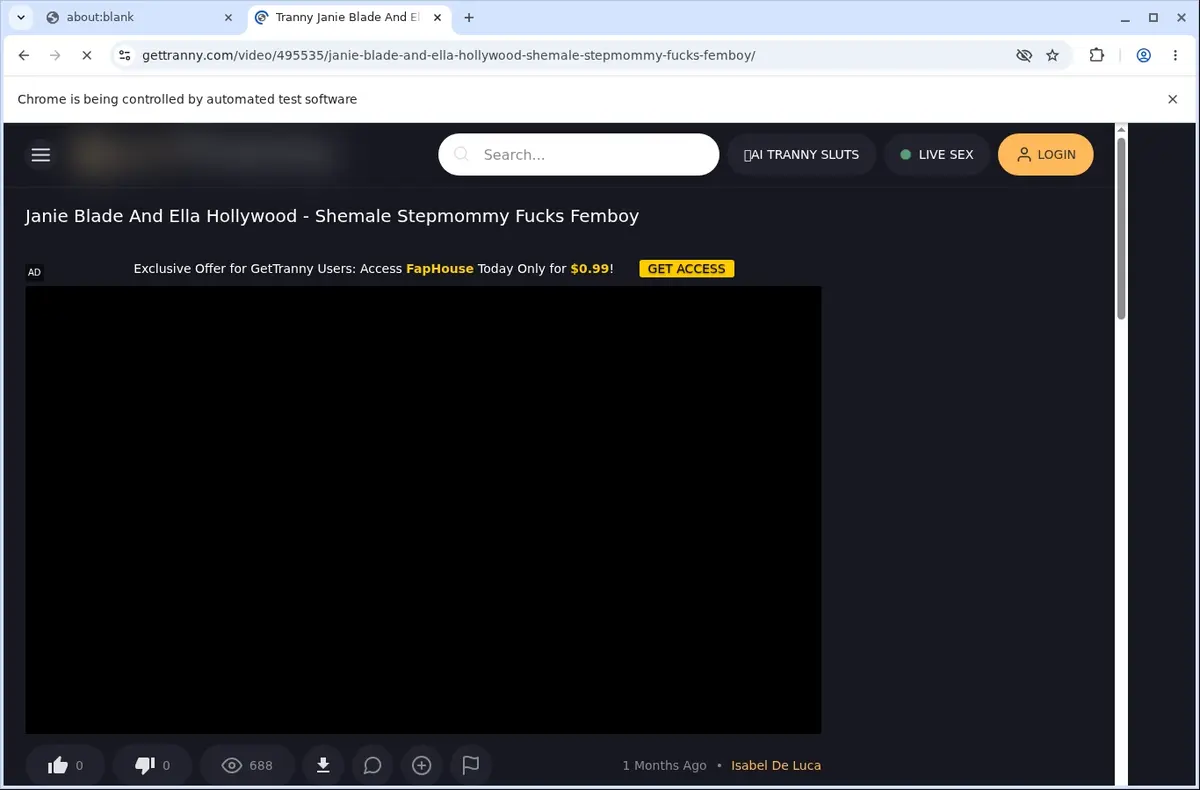Open comments via speech bubble icon
The width and height of the screenshot is (1200, 790).
click(372, 765)
